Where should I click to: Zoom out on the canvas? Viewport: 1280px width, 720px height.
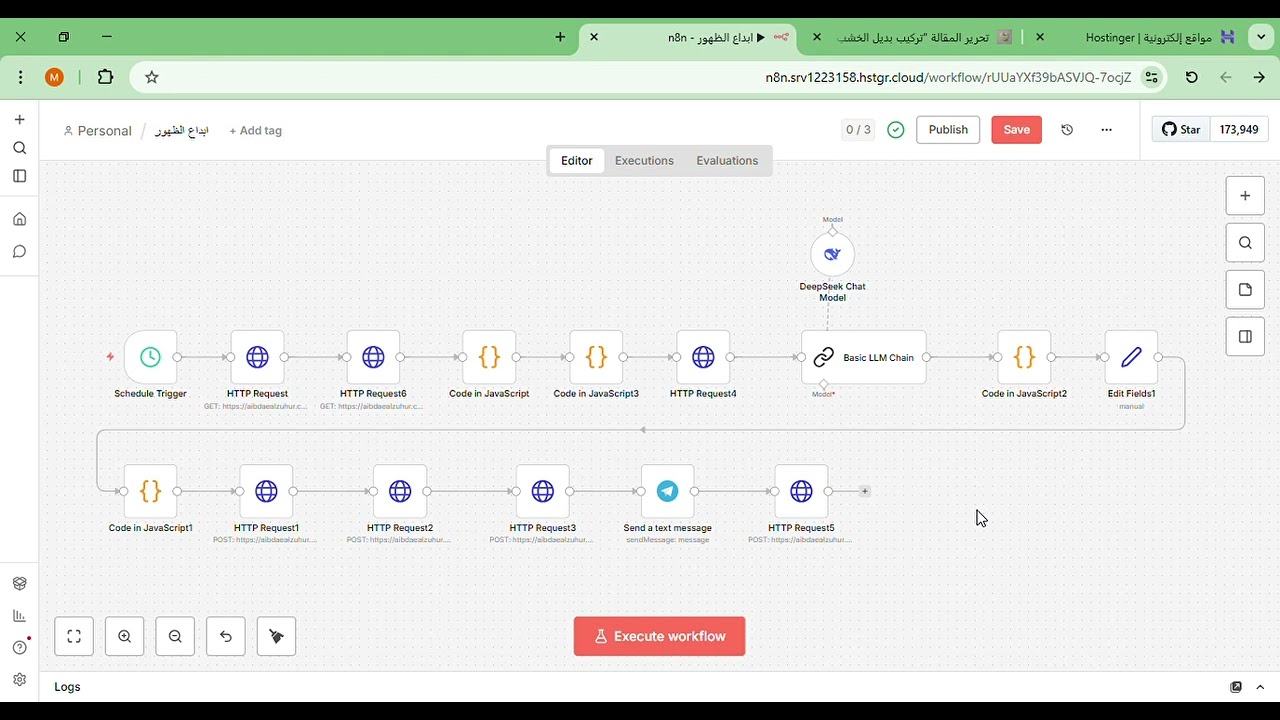pos(175,636)
